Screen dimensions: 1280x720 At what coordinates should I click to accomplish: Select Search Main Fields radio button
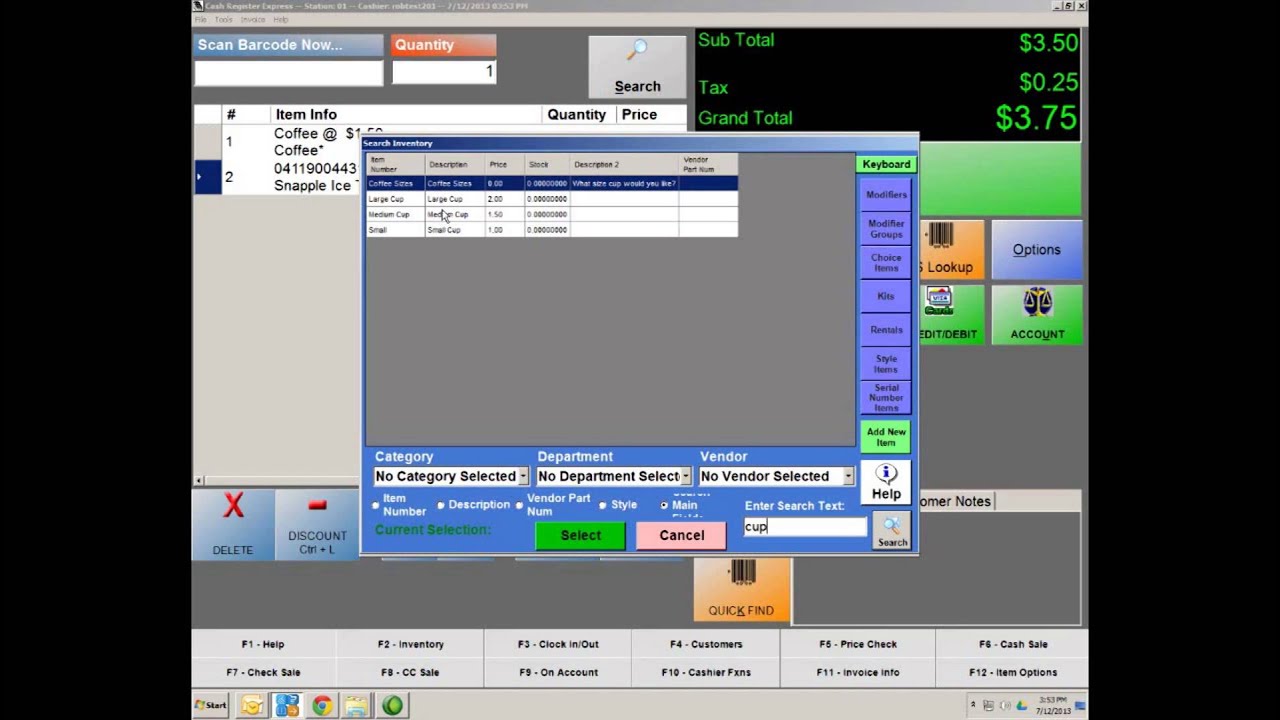[664, 505]
